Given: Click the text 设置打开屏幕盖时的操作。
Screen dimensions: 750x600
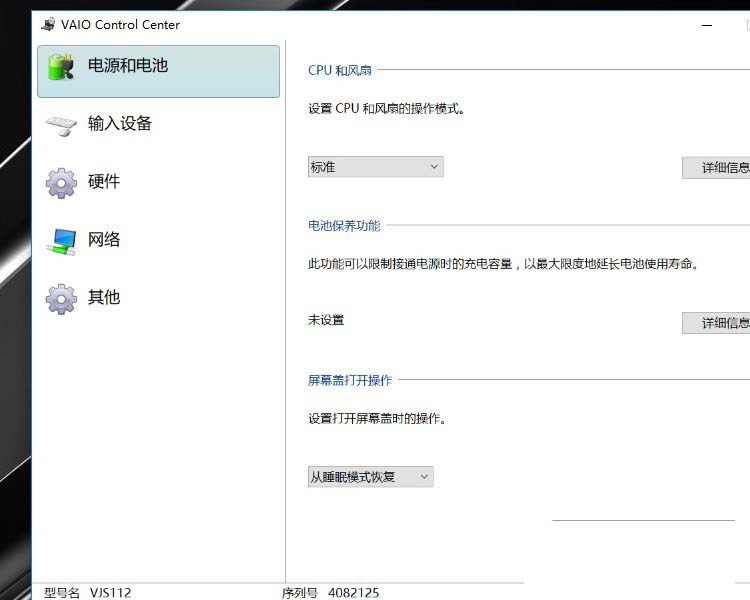Looking at the screenshot, I should (377, 419).
